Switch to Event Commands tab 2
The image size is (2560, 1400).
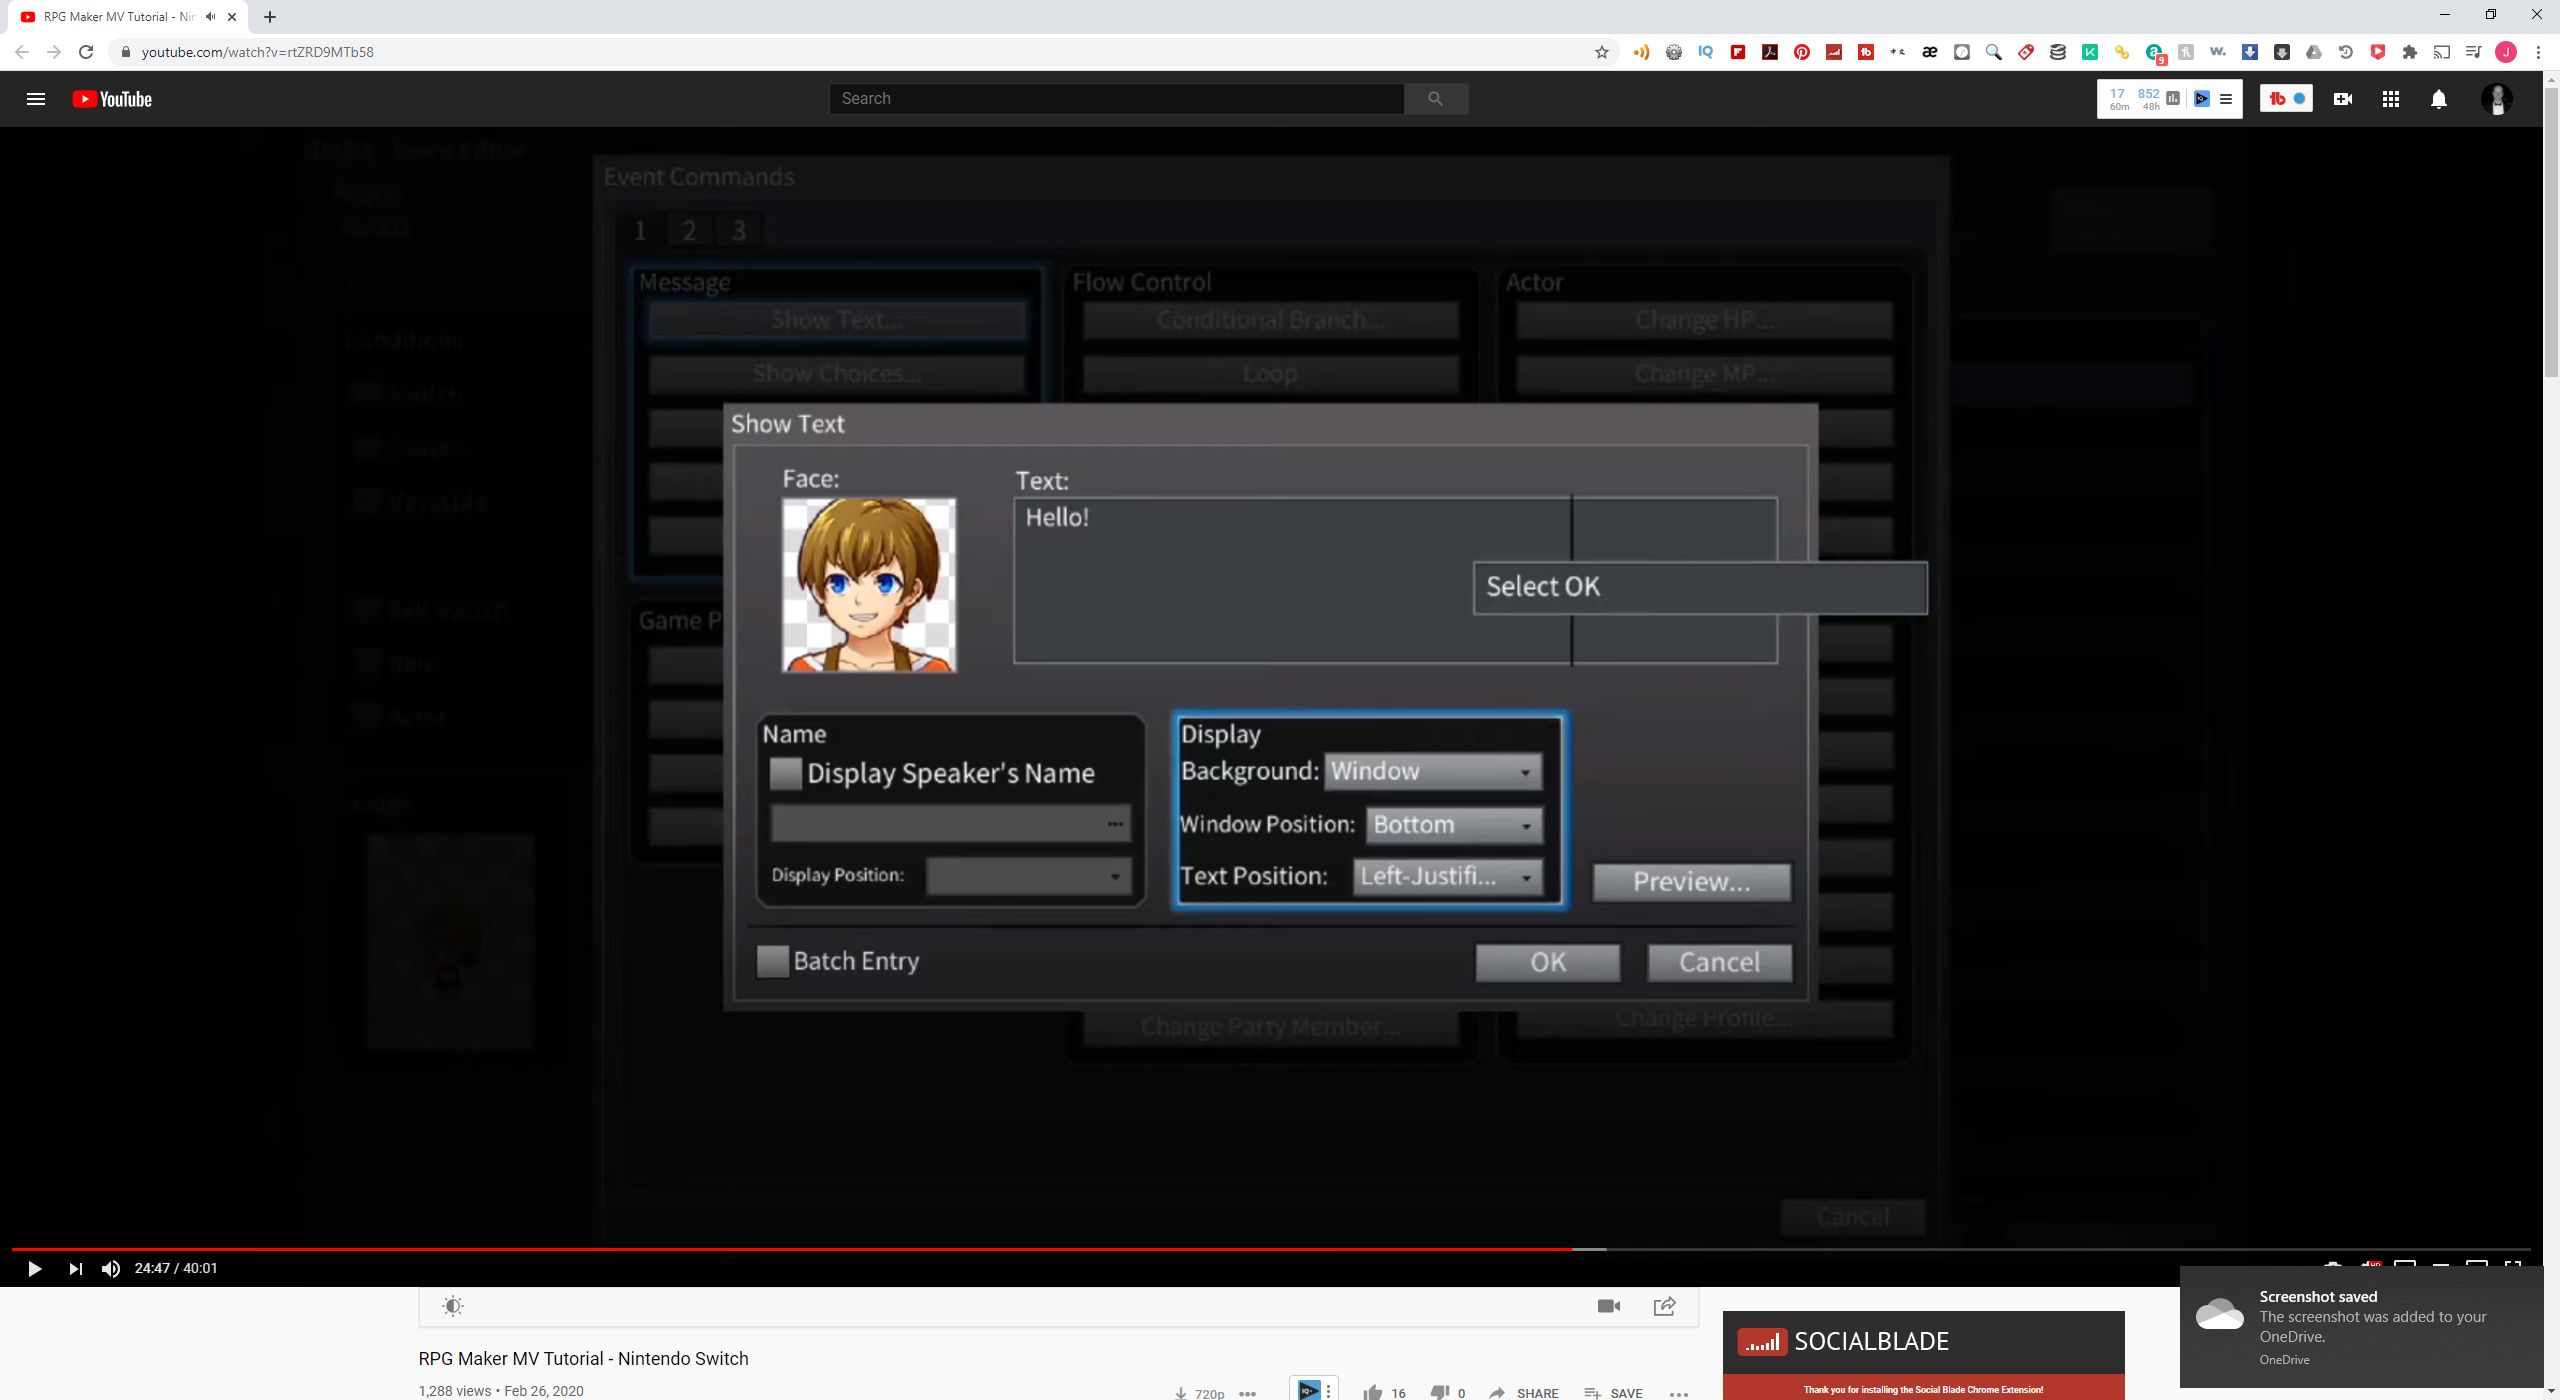click(x=689, y=231)
